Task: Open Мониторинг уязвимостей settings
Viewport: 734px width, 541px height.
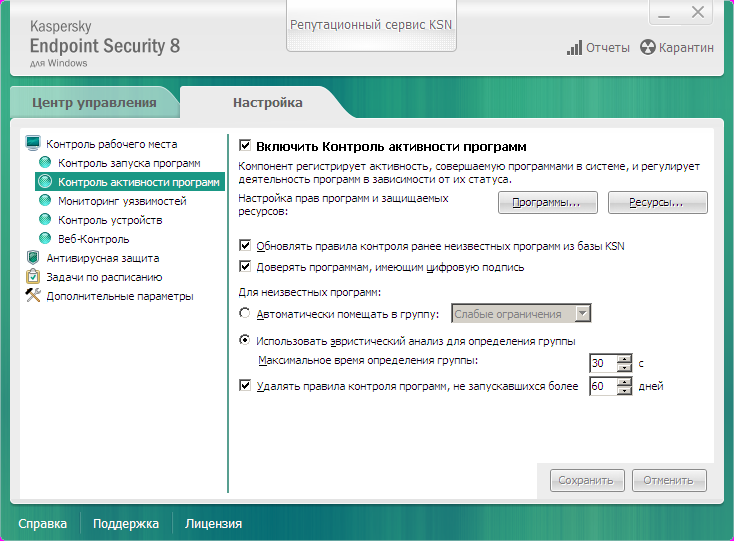Action: (122, 201)
